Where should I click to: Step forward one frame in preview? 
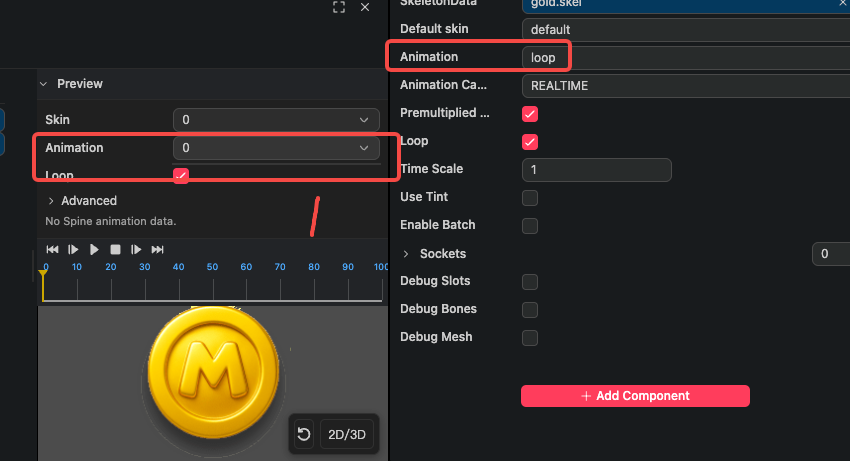pos(136,249)
